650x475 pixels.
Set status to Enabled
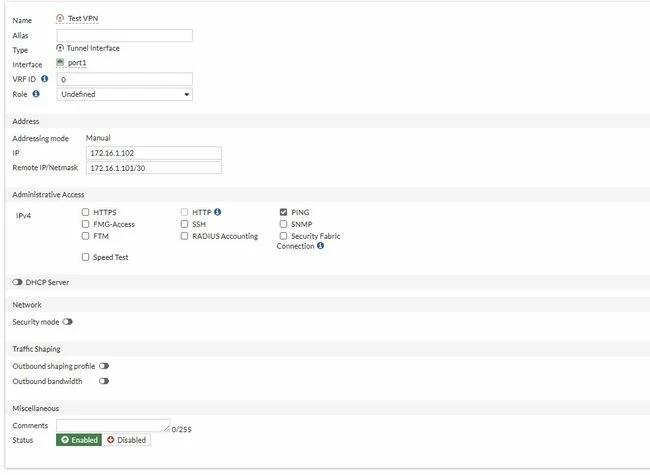[x=79, y=440]
